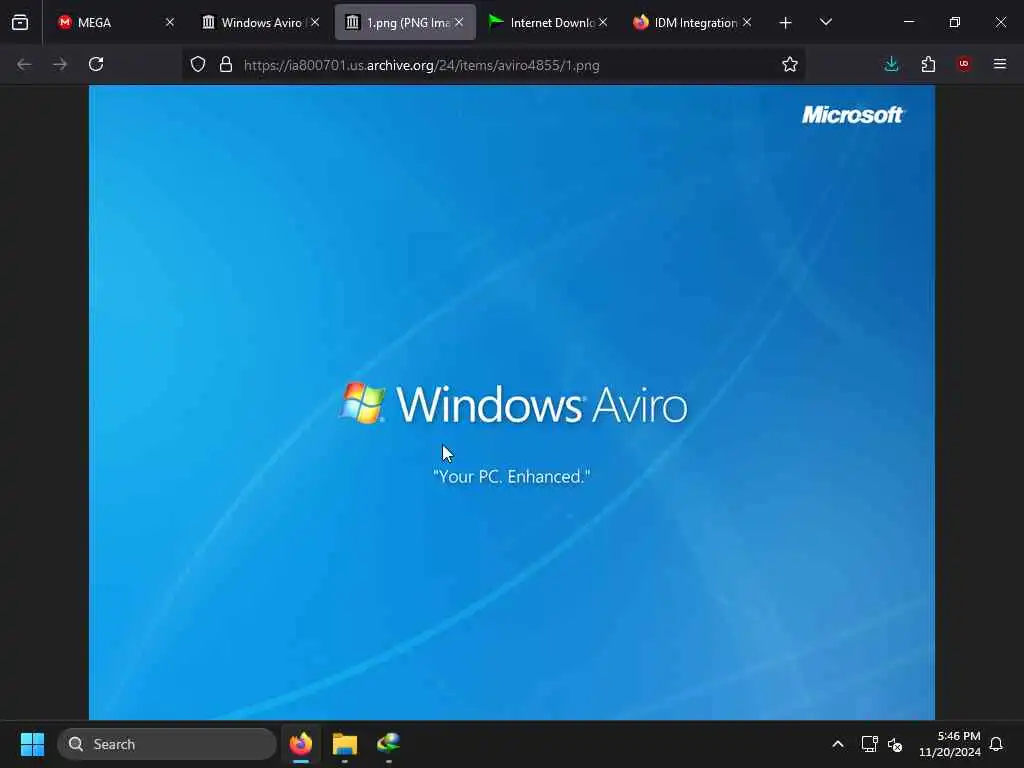Expand the list all tabs chevron
Image resolution: width=1024 pixels, height=768 pixels.
click(x=825, y=22)
